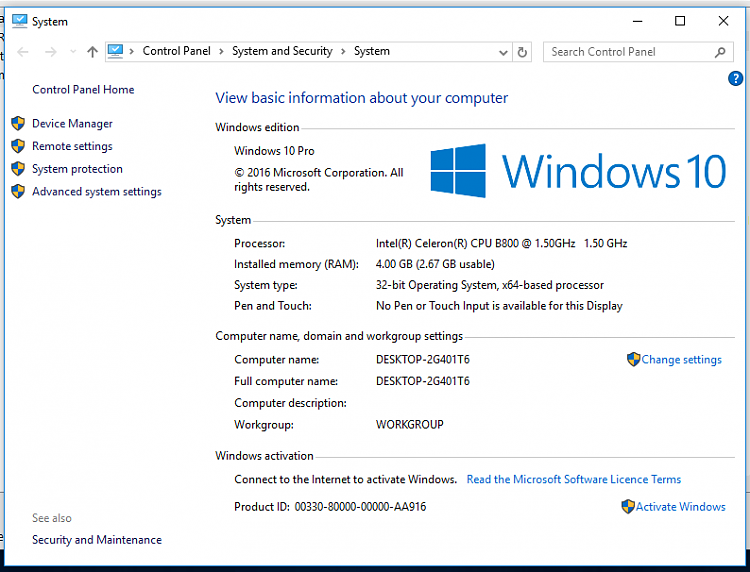Click the Search Control Panel field

(x=638, y=52)
